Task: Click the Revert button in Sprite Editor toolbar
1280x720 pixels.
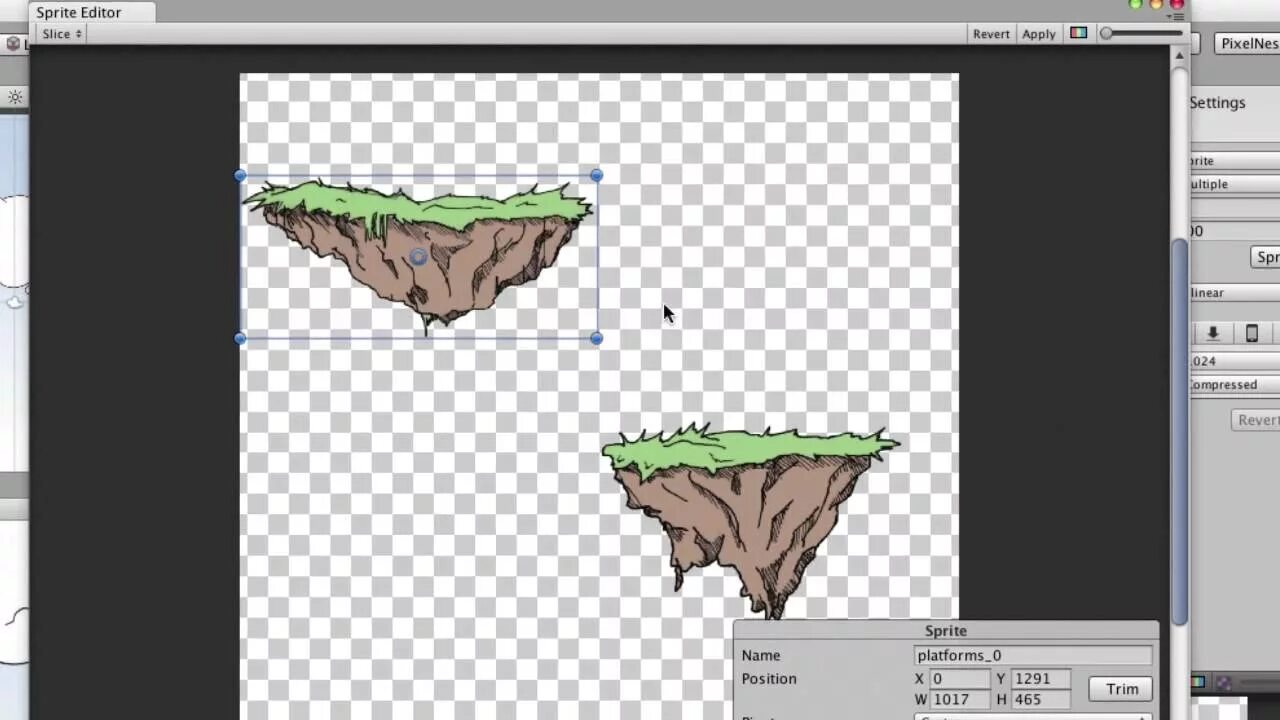Action: (991, 33)
